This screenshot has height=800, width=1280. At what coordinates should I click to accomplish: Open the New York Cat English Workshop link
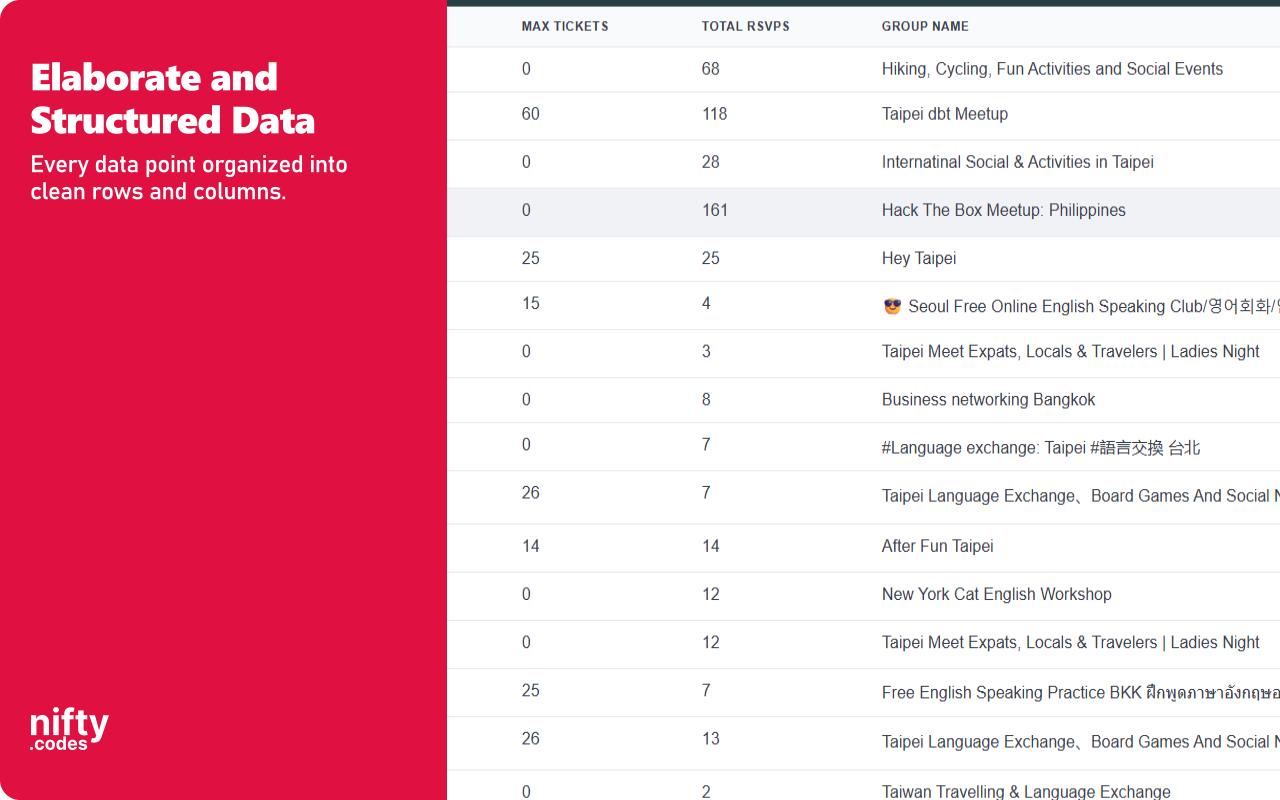click(x=996, y=594)
